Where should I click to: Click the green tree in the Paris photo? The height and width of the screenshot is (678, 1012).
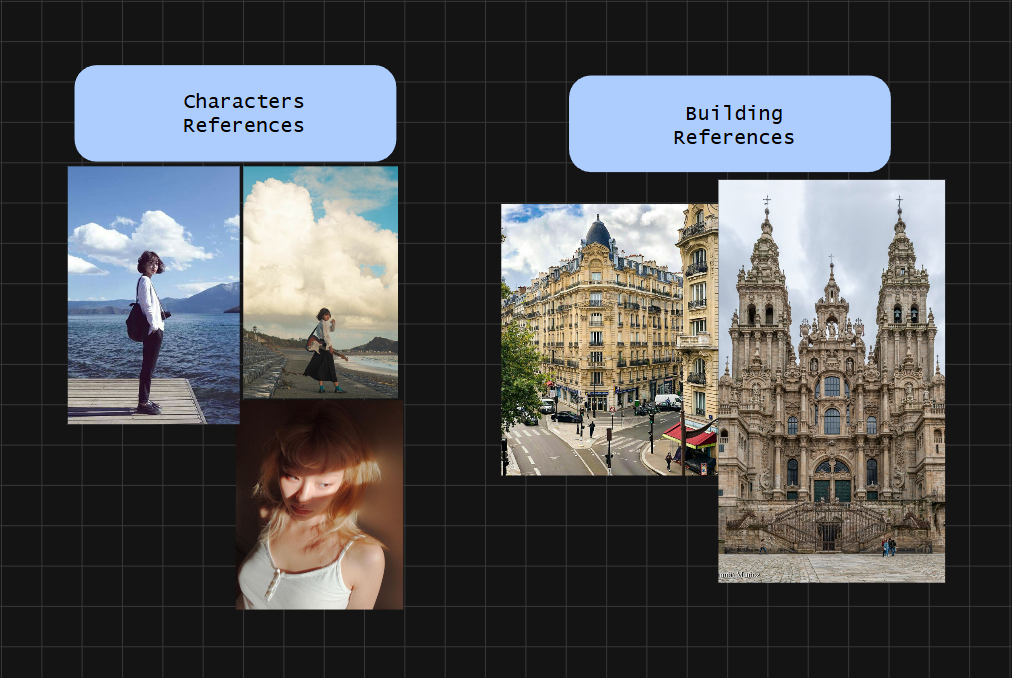[520, 370]
